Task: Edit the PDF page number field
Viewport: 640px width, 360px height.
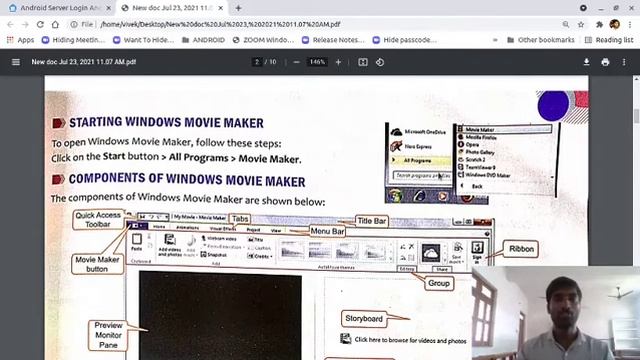Action: click(x=256, y=62)
